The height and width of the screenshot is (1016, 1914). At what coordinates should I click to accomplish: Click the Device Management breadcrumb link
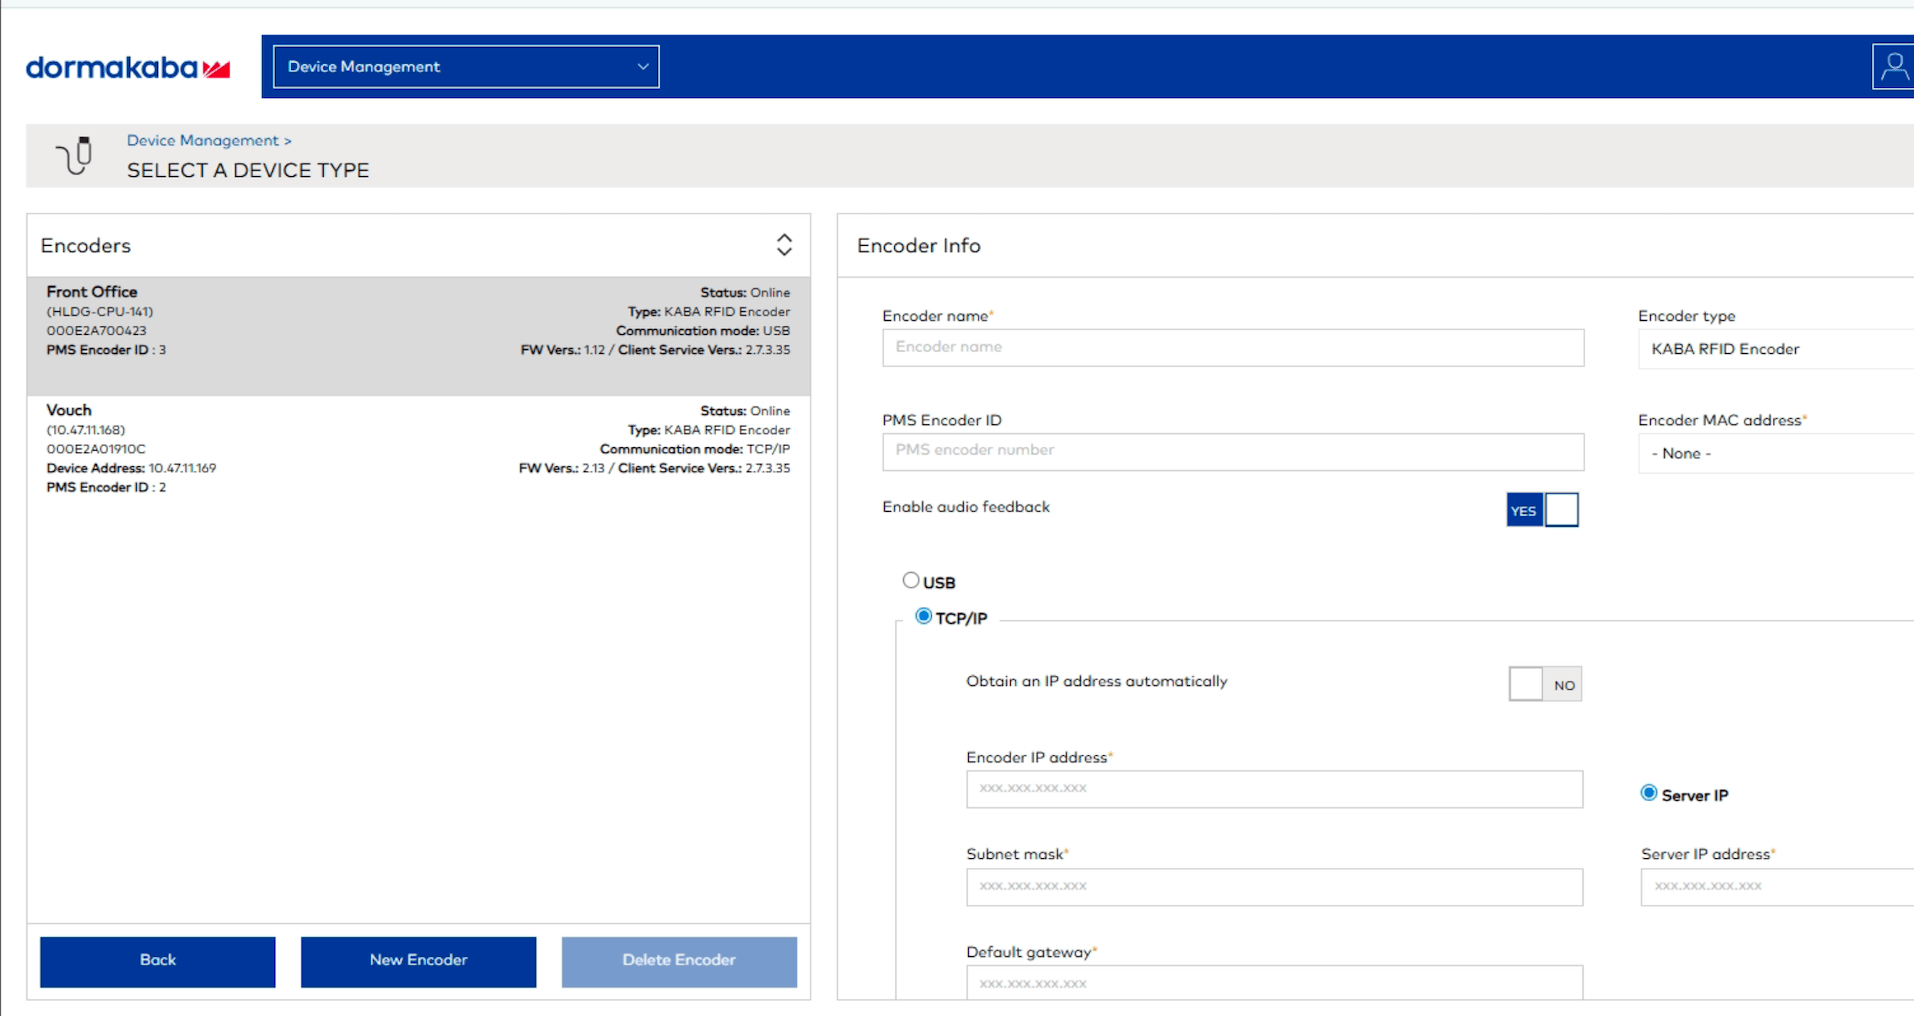(203, 140)
